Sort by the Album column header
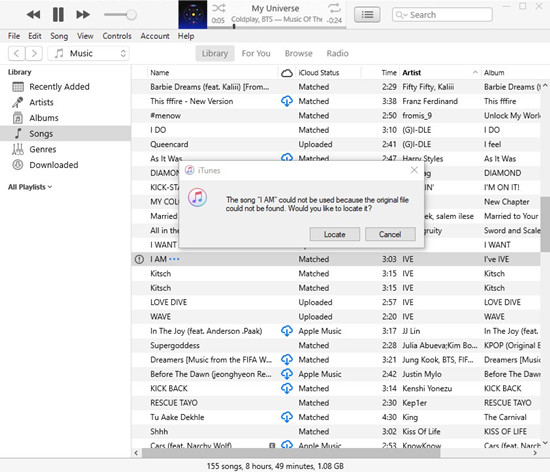Image resolution: width=550 pixels, height=472 pixels. 512,73
